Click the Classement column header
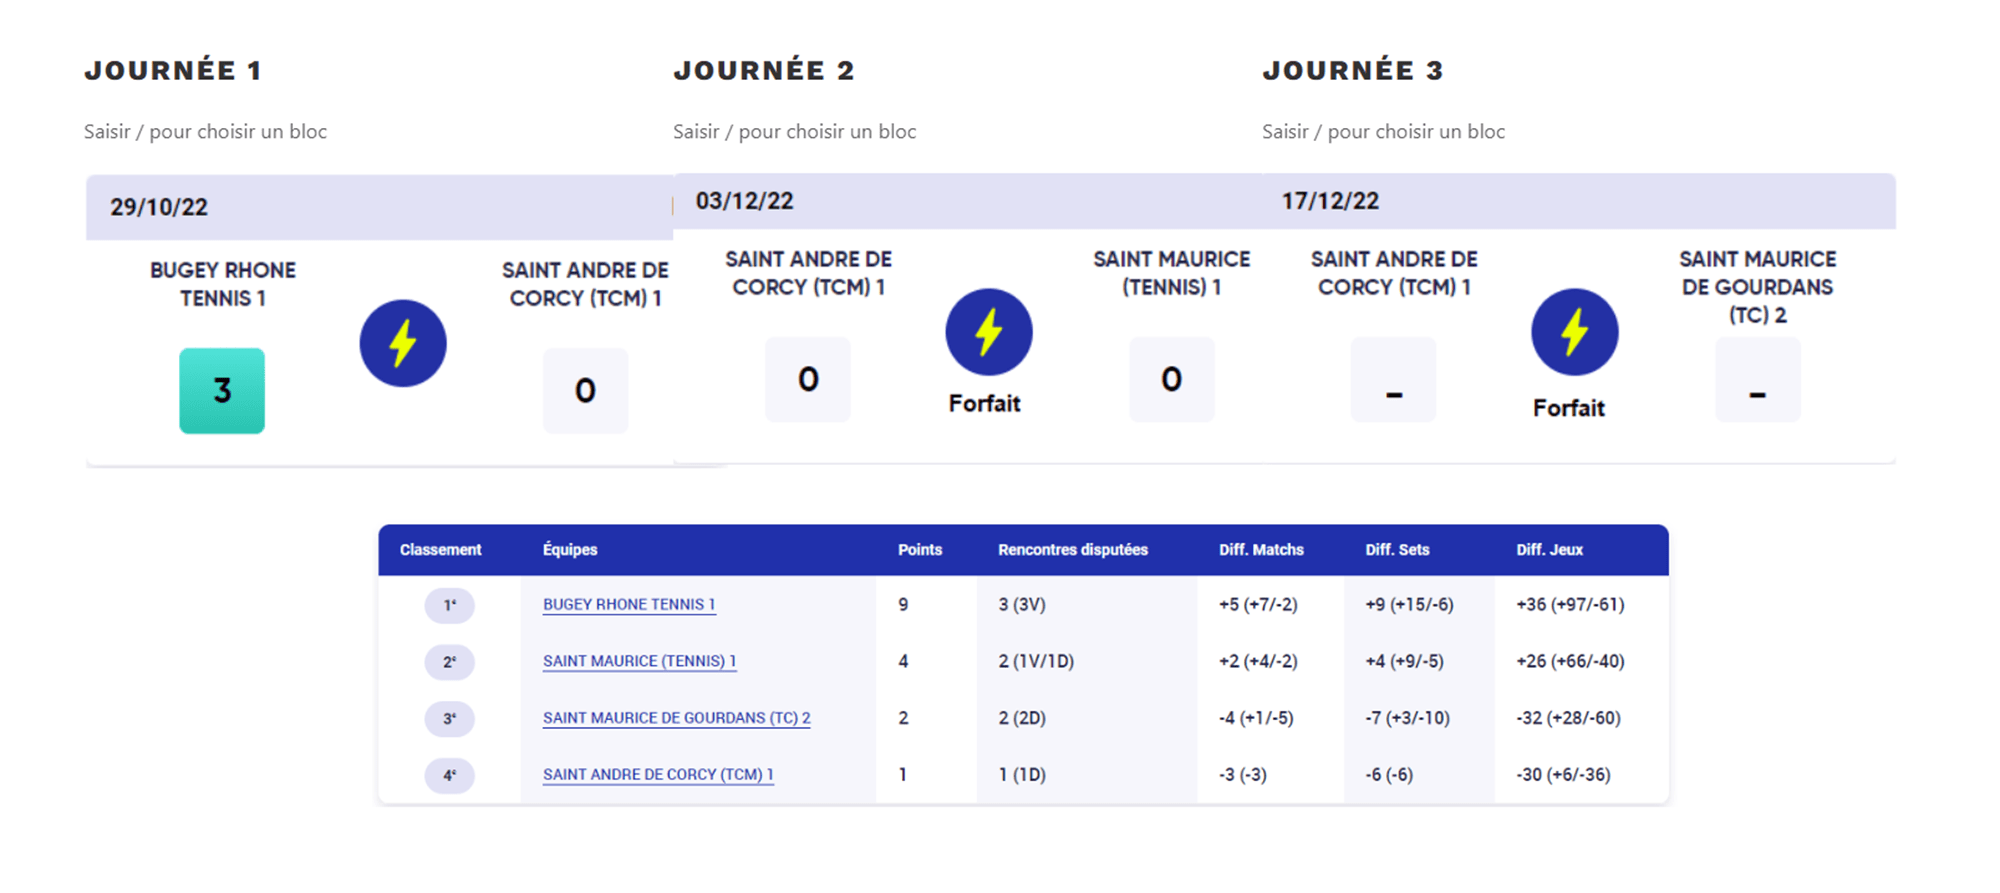Viewport: 2000px width, 893px height. [440, 550]
